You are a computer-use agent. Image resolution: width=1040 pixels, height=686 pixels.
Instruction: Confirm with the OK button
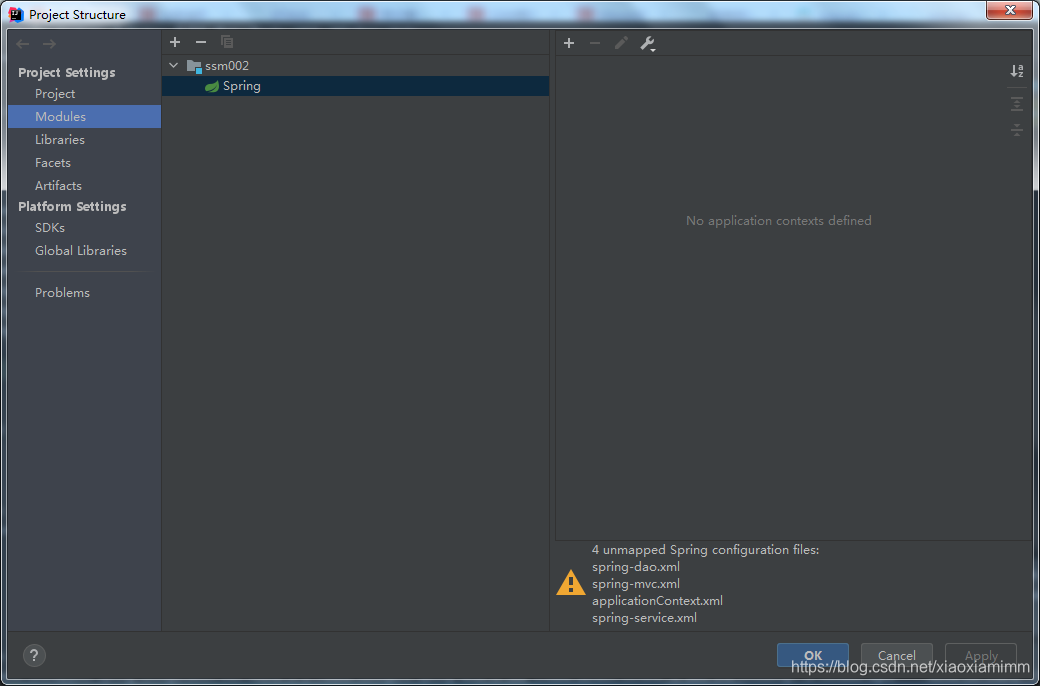coord(812,655)
